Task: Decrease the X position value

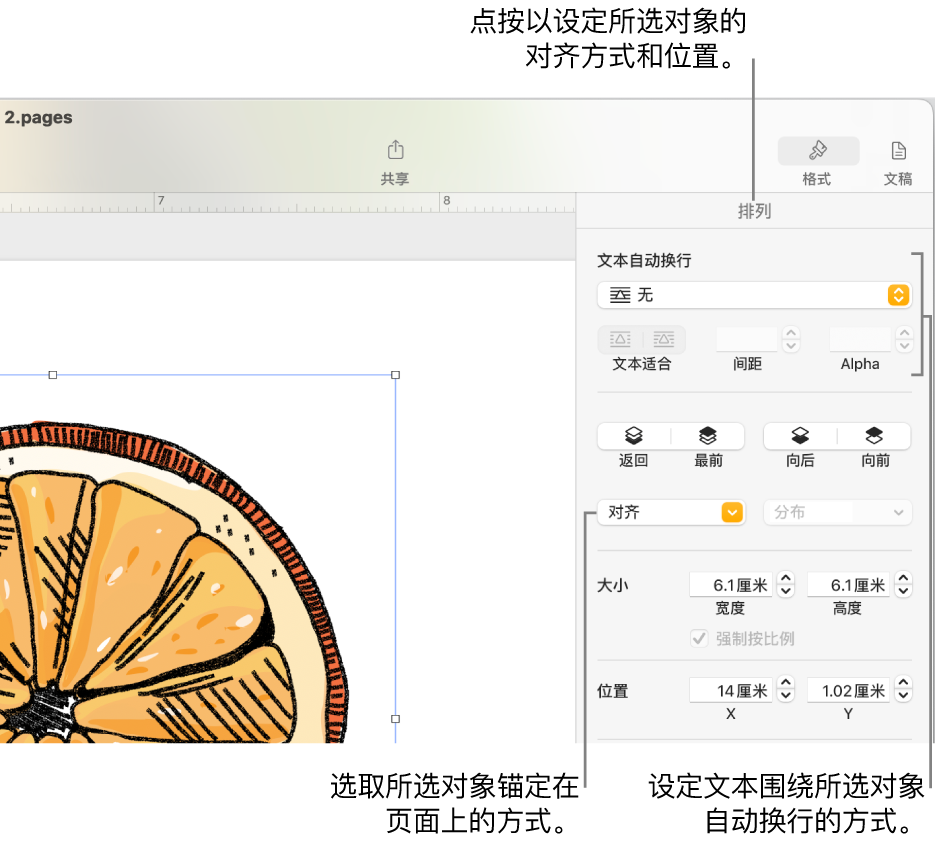Action: [786, 696]
